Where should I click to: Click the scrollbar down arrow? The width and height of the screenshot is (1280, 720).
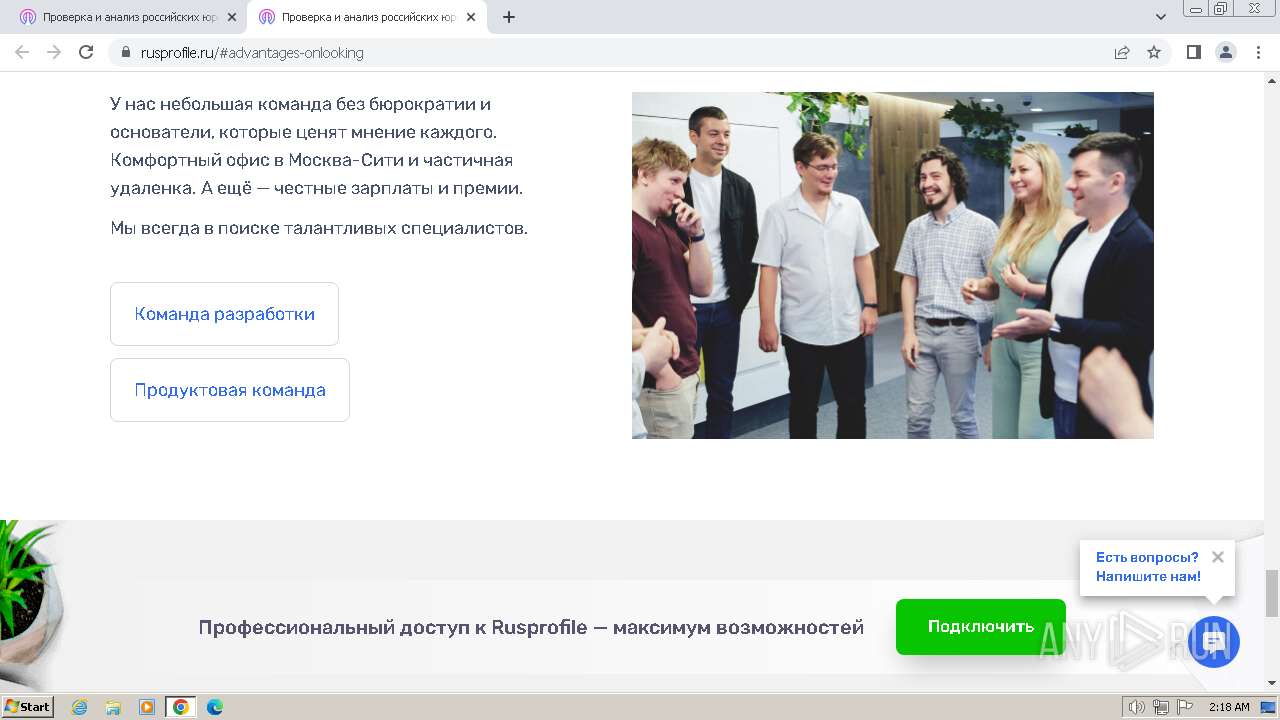pyautogui.click(x=1272, y=683)
